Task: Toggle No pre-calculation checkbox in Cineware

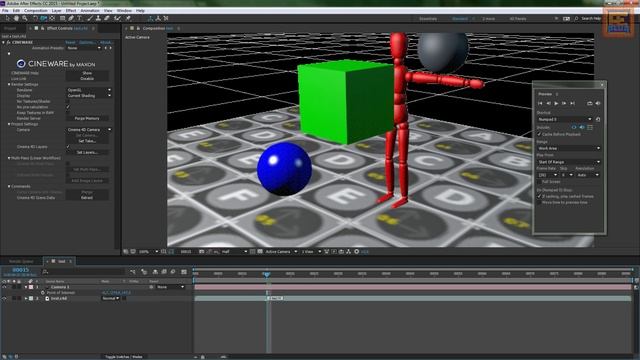Action: pyautogui.click(x=68, y=107)
